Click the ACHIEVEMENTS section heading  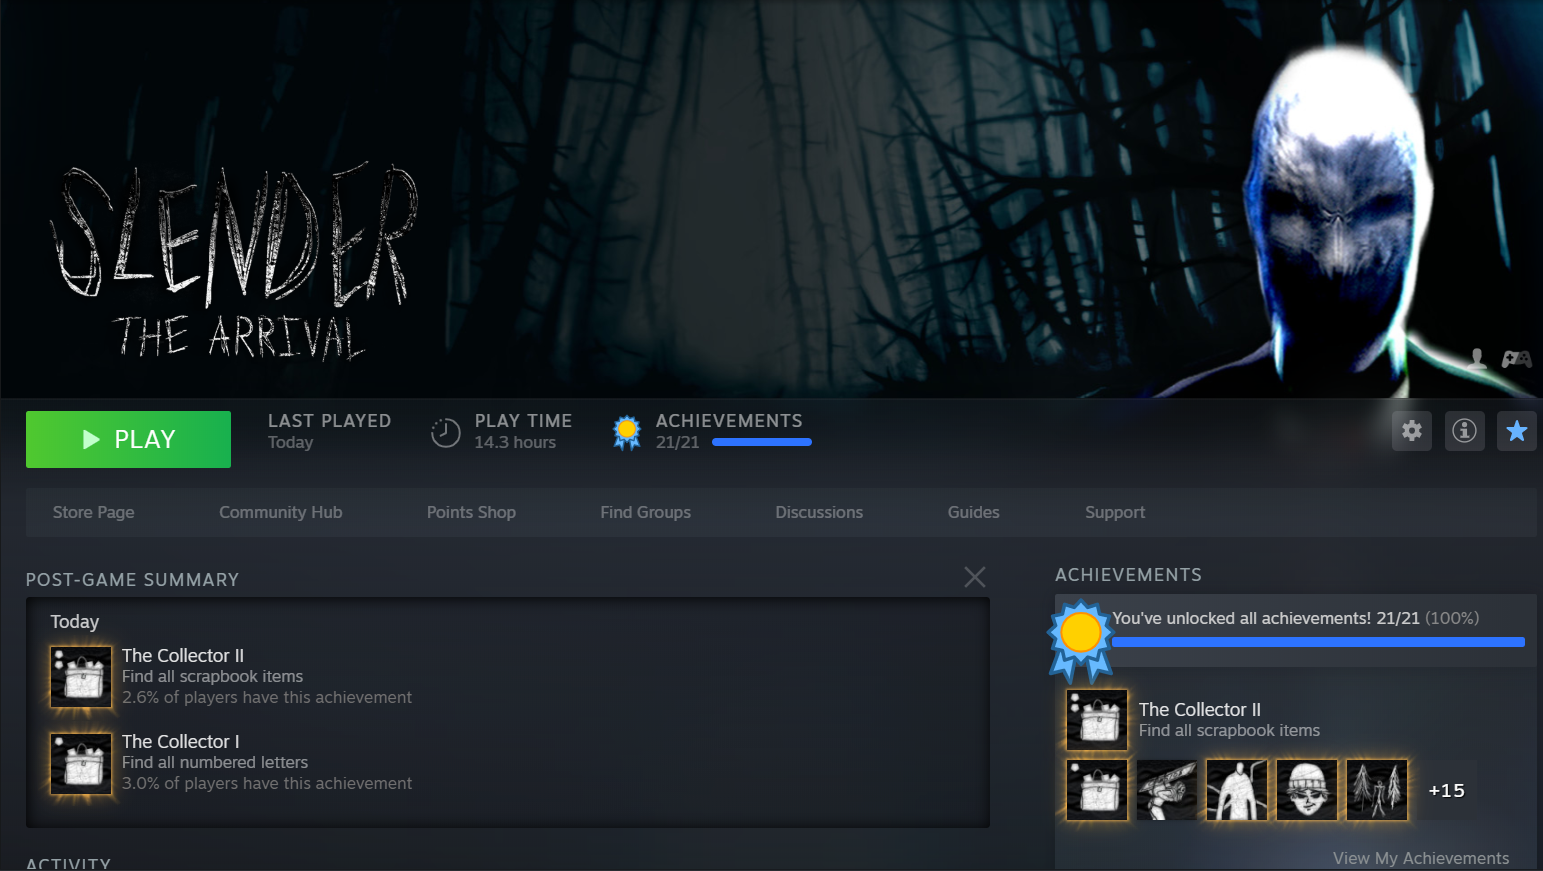coord(1128,575)
